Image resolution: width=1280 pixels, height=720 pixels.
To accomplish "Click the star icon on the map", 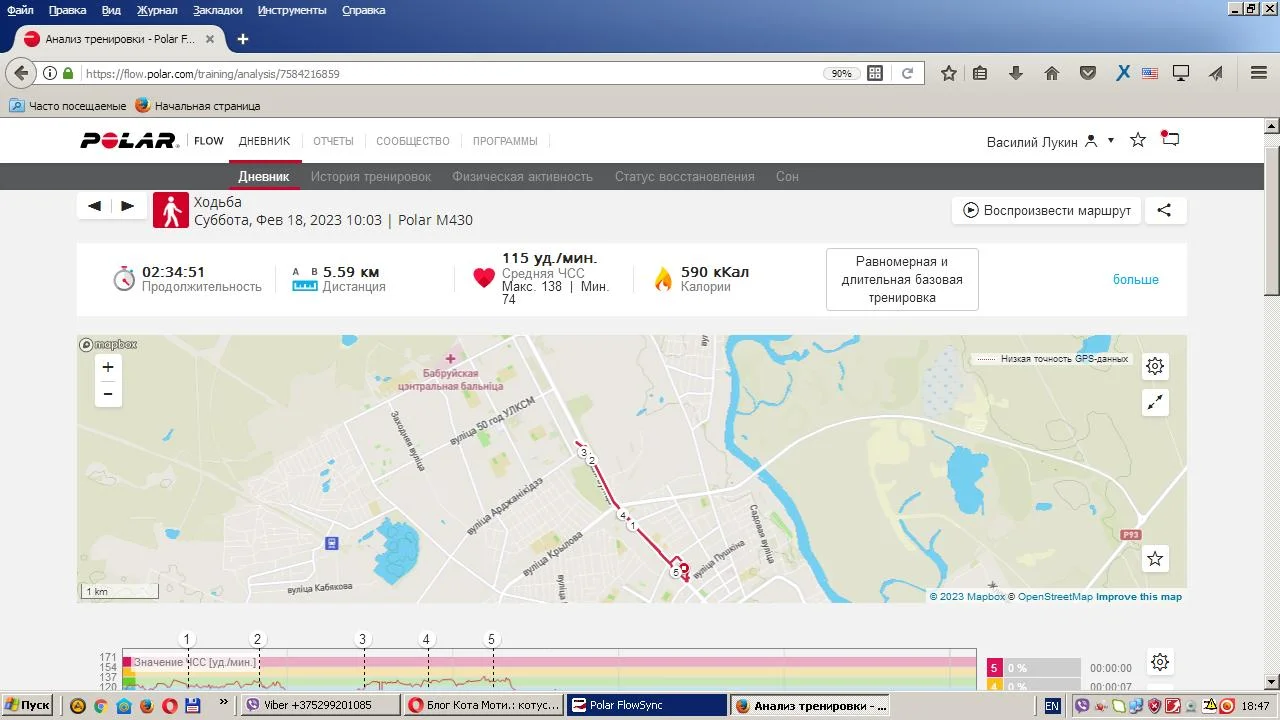I will click(1155, 558).
